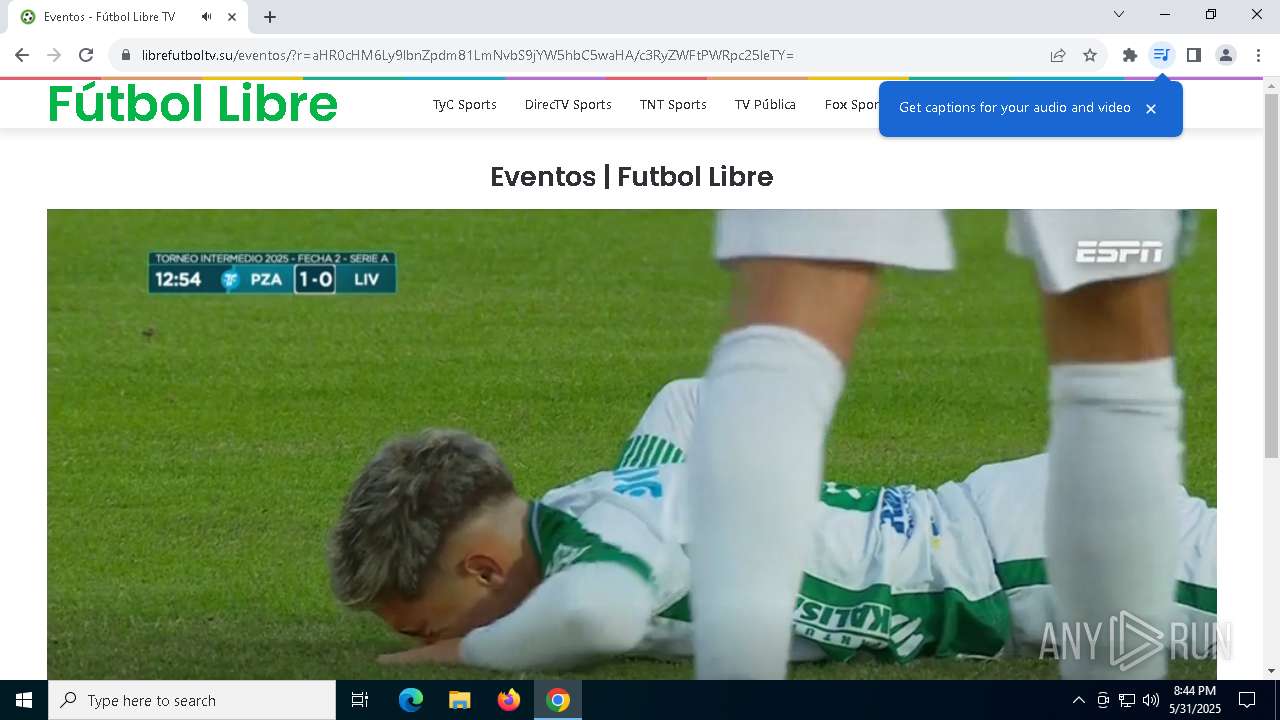The image size is (1280, 720).
Task: Go forward to next page
Action: 54,55
